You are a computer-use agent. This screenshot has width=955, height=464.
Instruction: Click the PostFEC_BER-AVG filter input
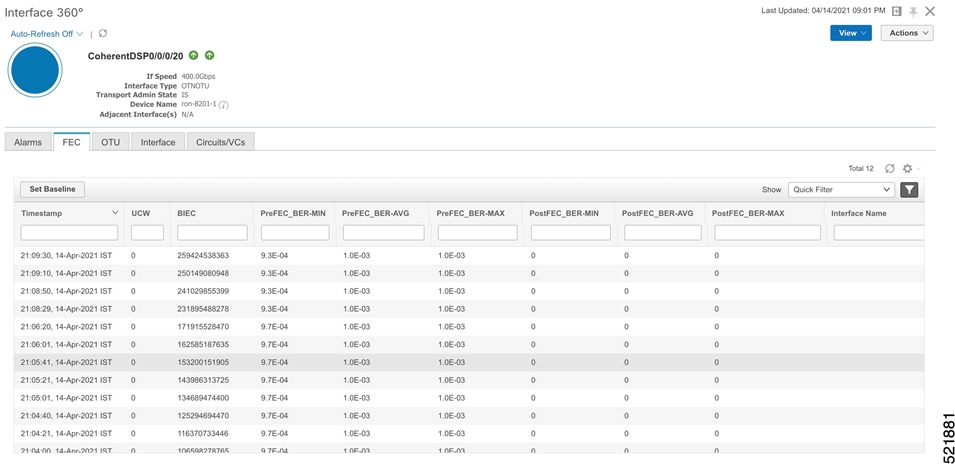[x=663, y=233]
